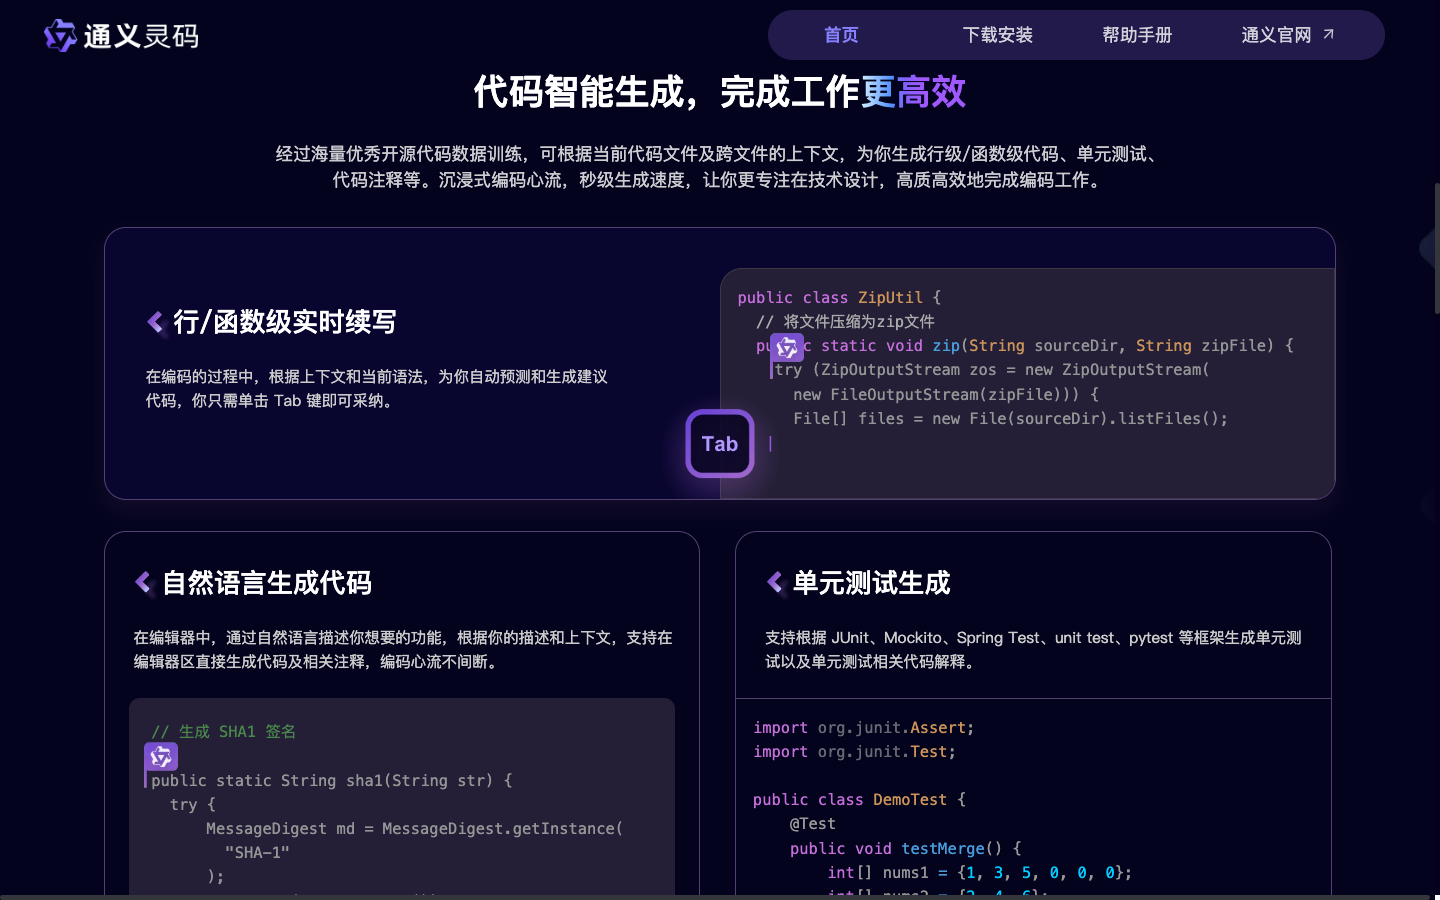Click the heading 代码智能生成，完成工作更高效
Viewport: 1440px width, 900px height.
click(x=719, y=91)
